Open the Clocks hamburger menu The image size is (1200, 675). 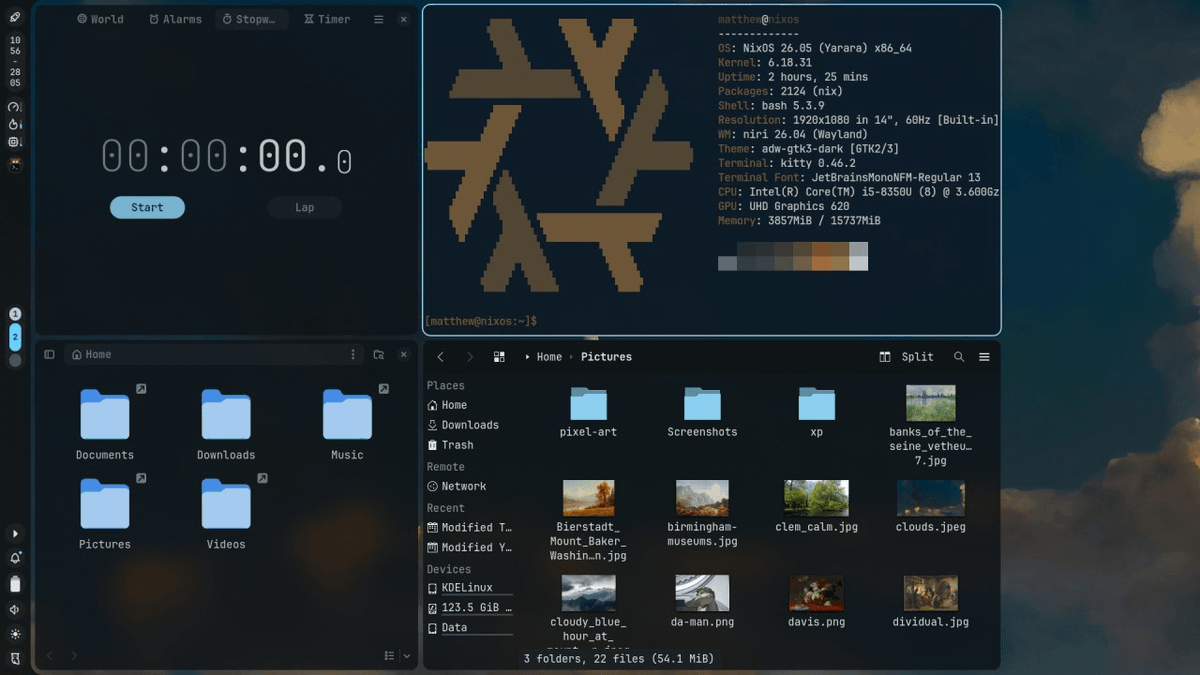tap(379, 19)
